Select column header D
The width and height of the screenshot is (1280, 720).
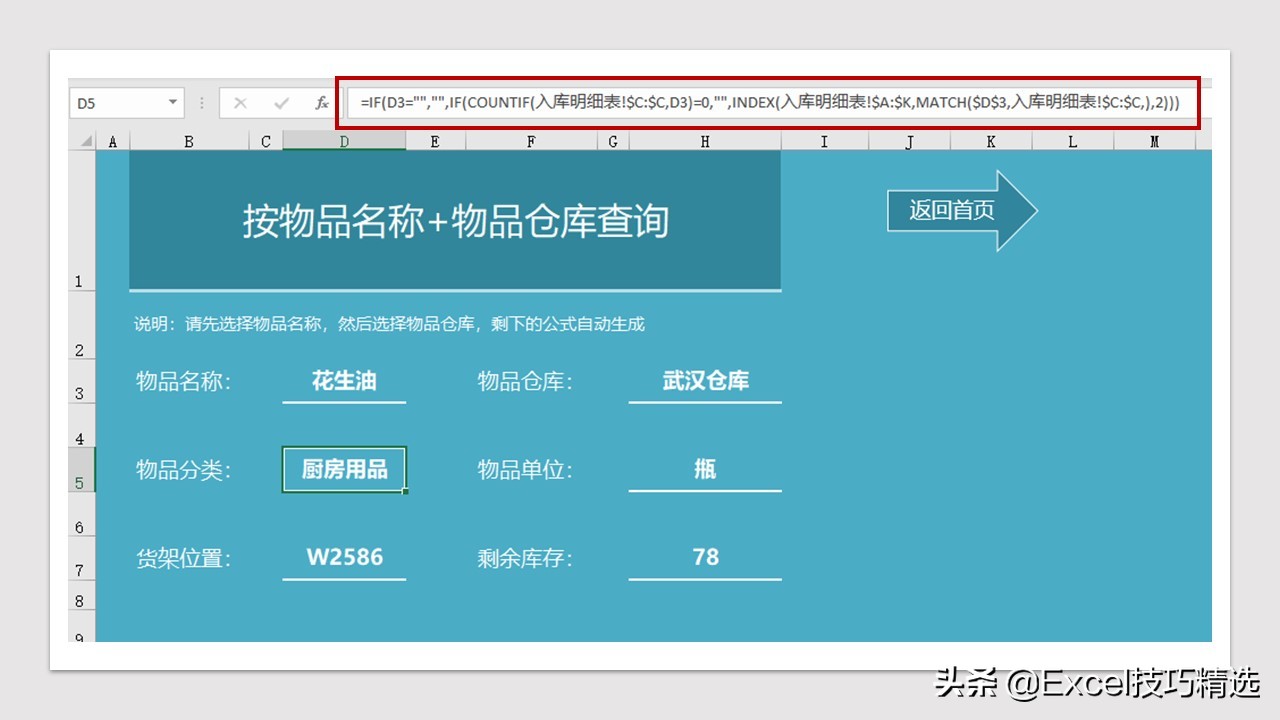[343, 141]
